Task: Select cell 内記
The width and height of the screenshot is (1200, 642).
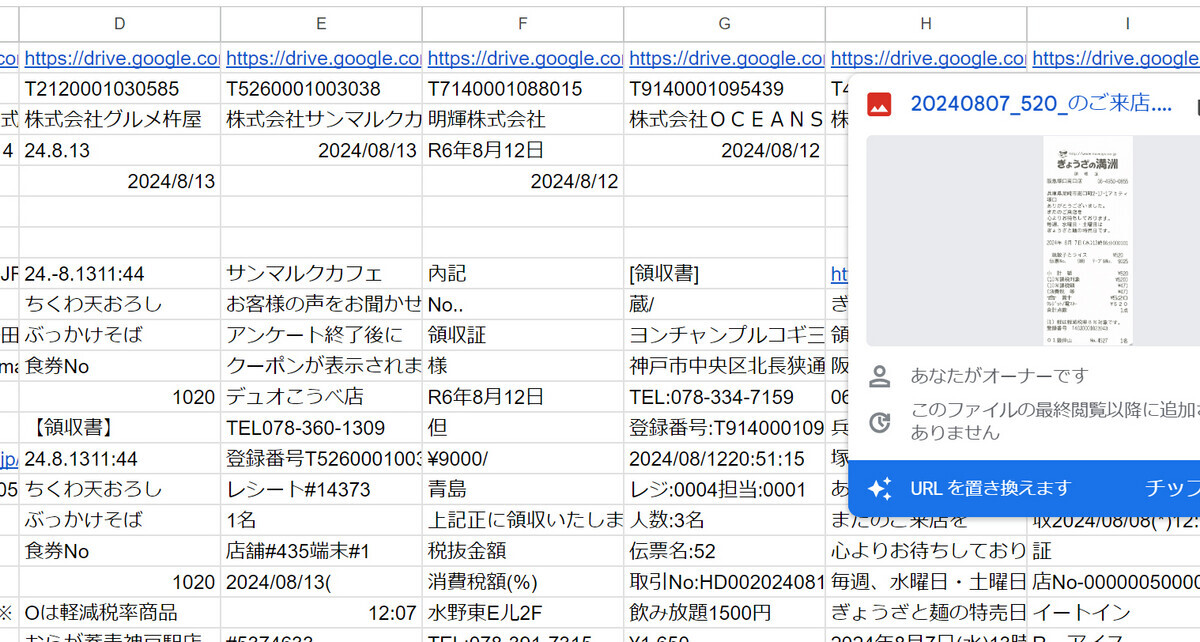Action: tap(523, 273)
